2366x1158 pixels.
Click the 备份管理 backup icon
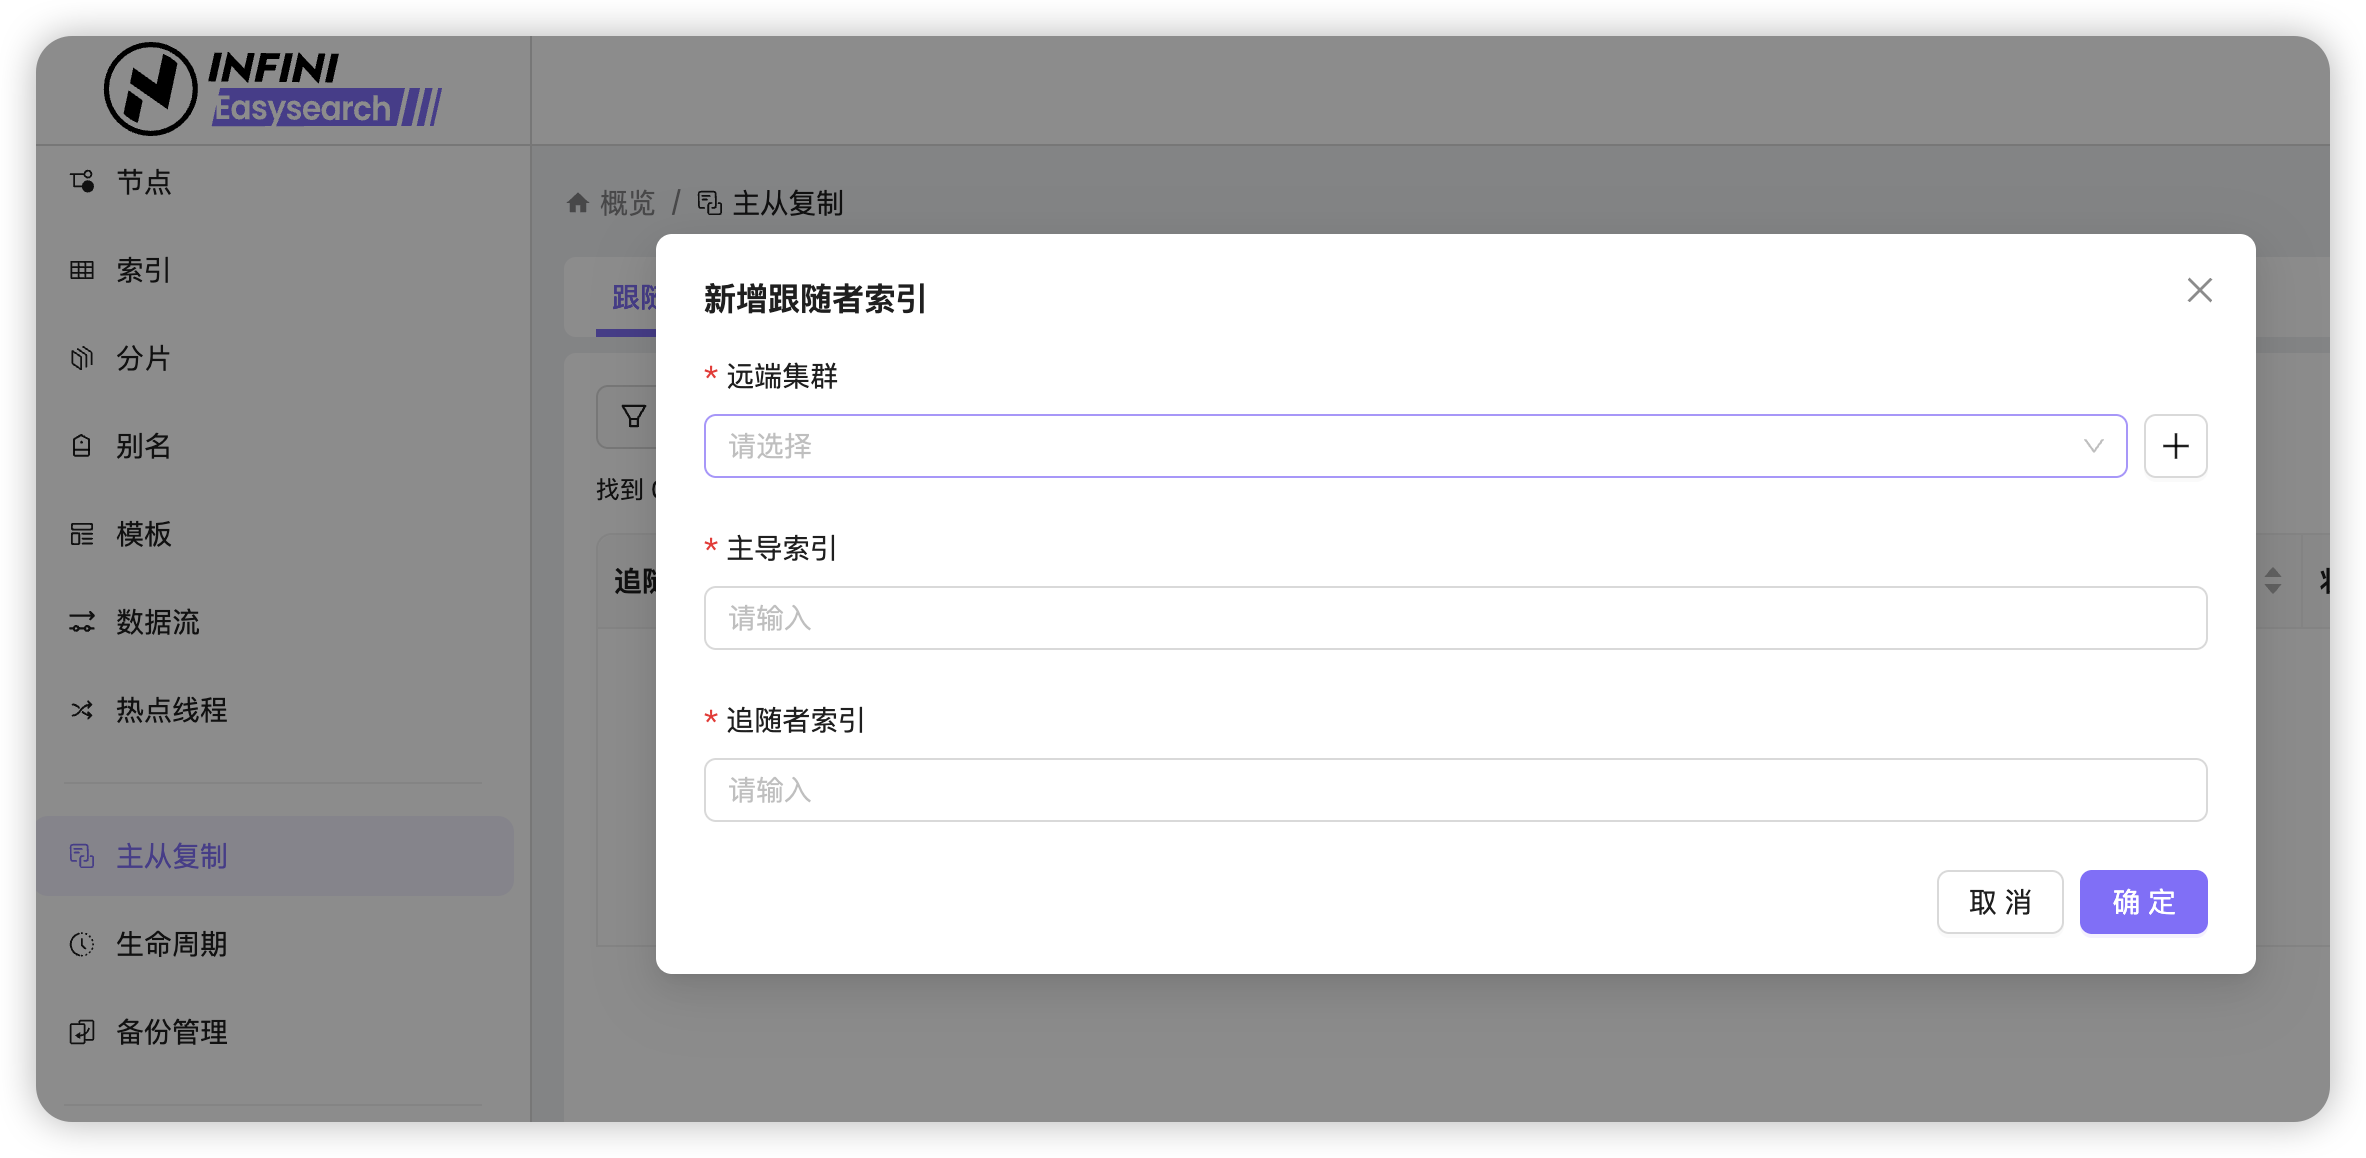tap(82, 1032)
